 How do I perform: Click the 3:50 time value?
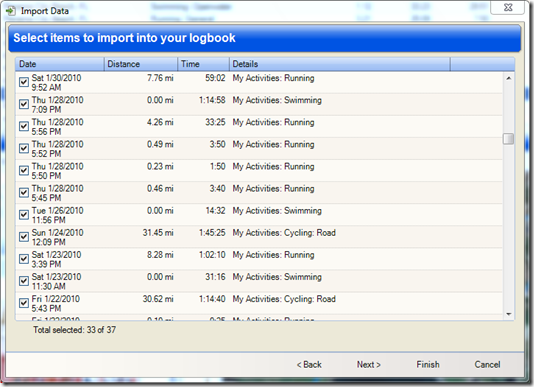point(217,144)
